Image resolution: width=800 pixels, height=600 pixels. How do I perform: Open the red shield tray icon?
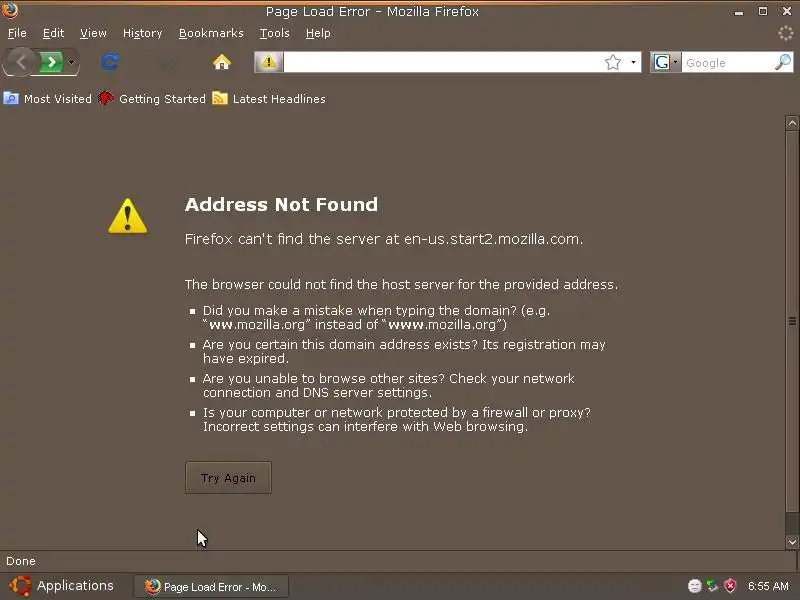(730, 586)
